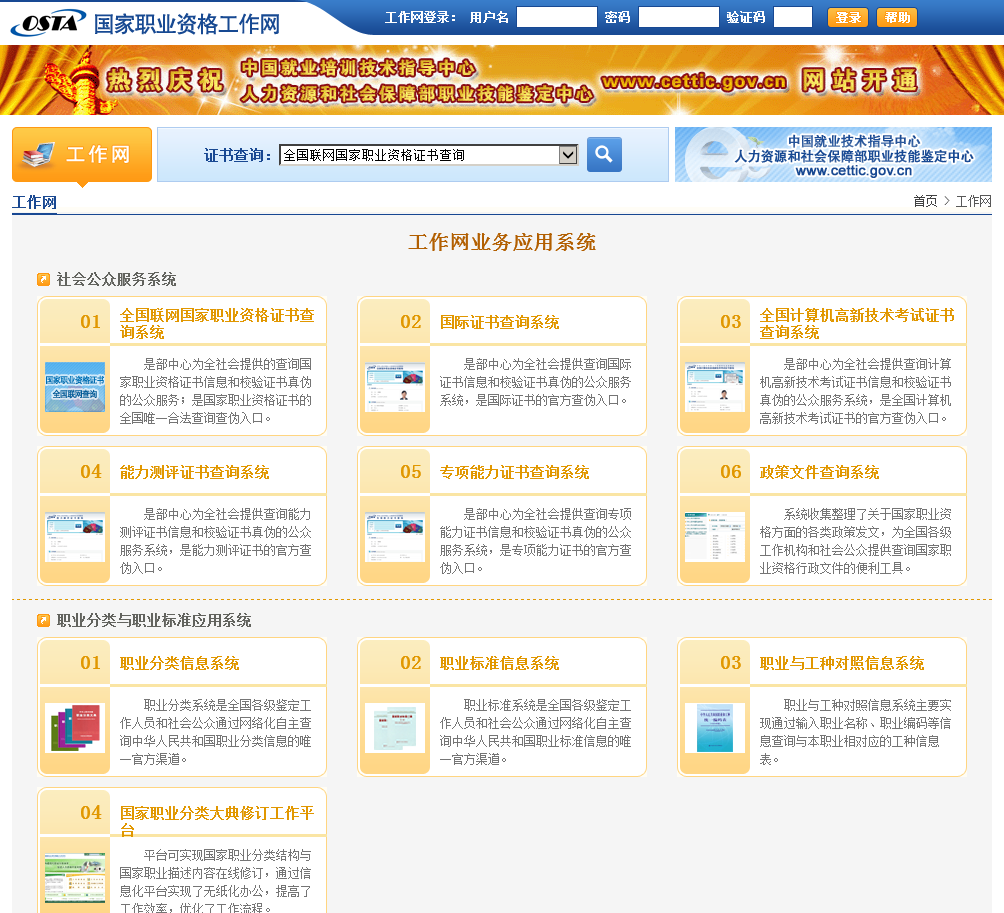Open 国际证书查询系统 link
The image size is (1004, 913).
coord(499,322)
